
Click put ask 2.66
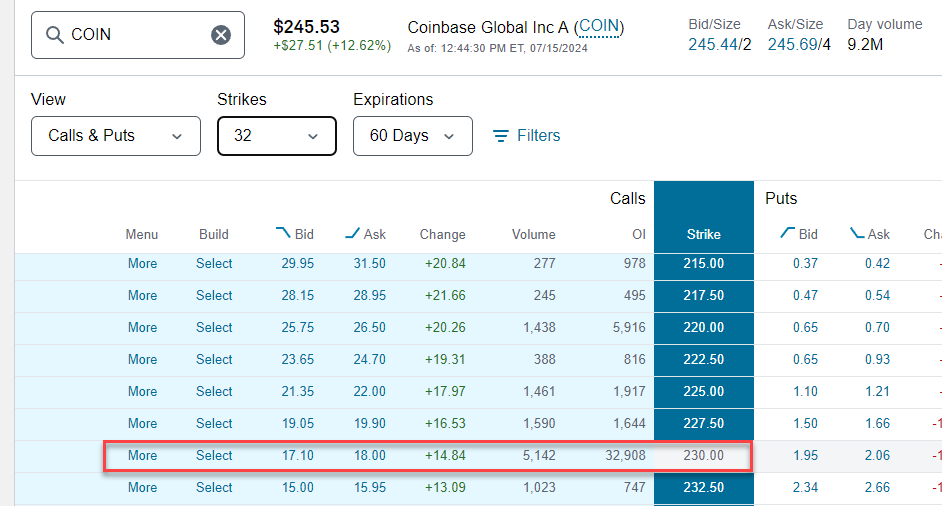pyautogui.click(x=877, y=487)
